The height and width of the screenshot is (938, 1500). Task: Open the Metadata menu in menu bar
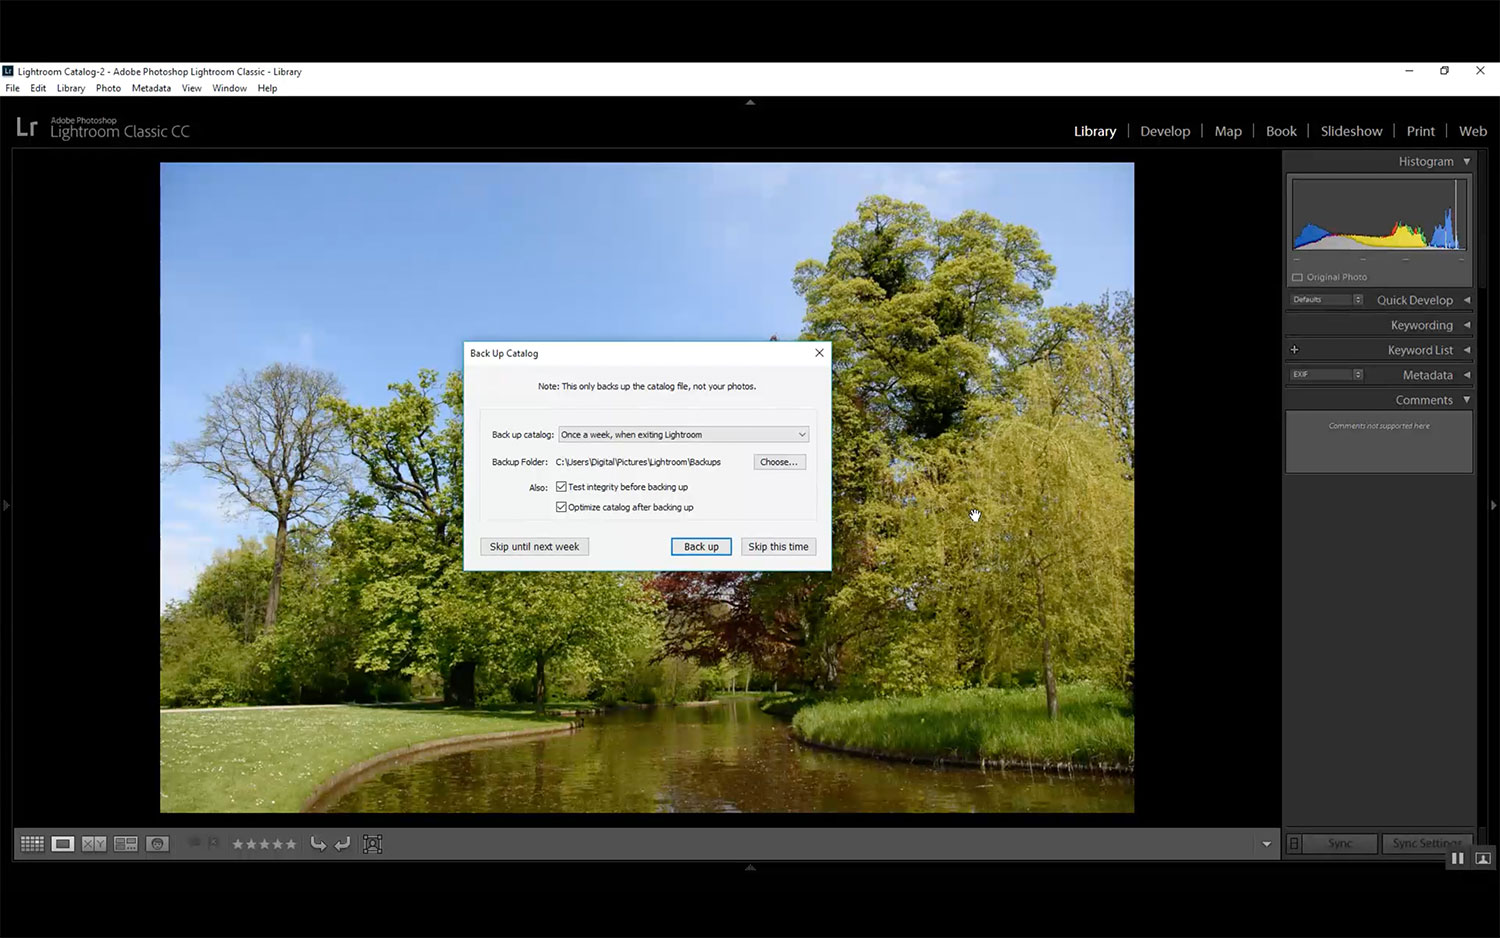point(151,88)
